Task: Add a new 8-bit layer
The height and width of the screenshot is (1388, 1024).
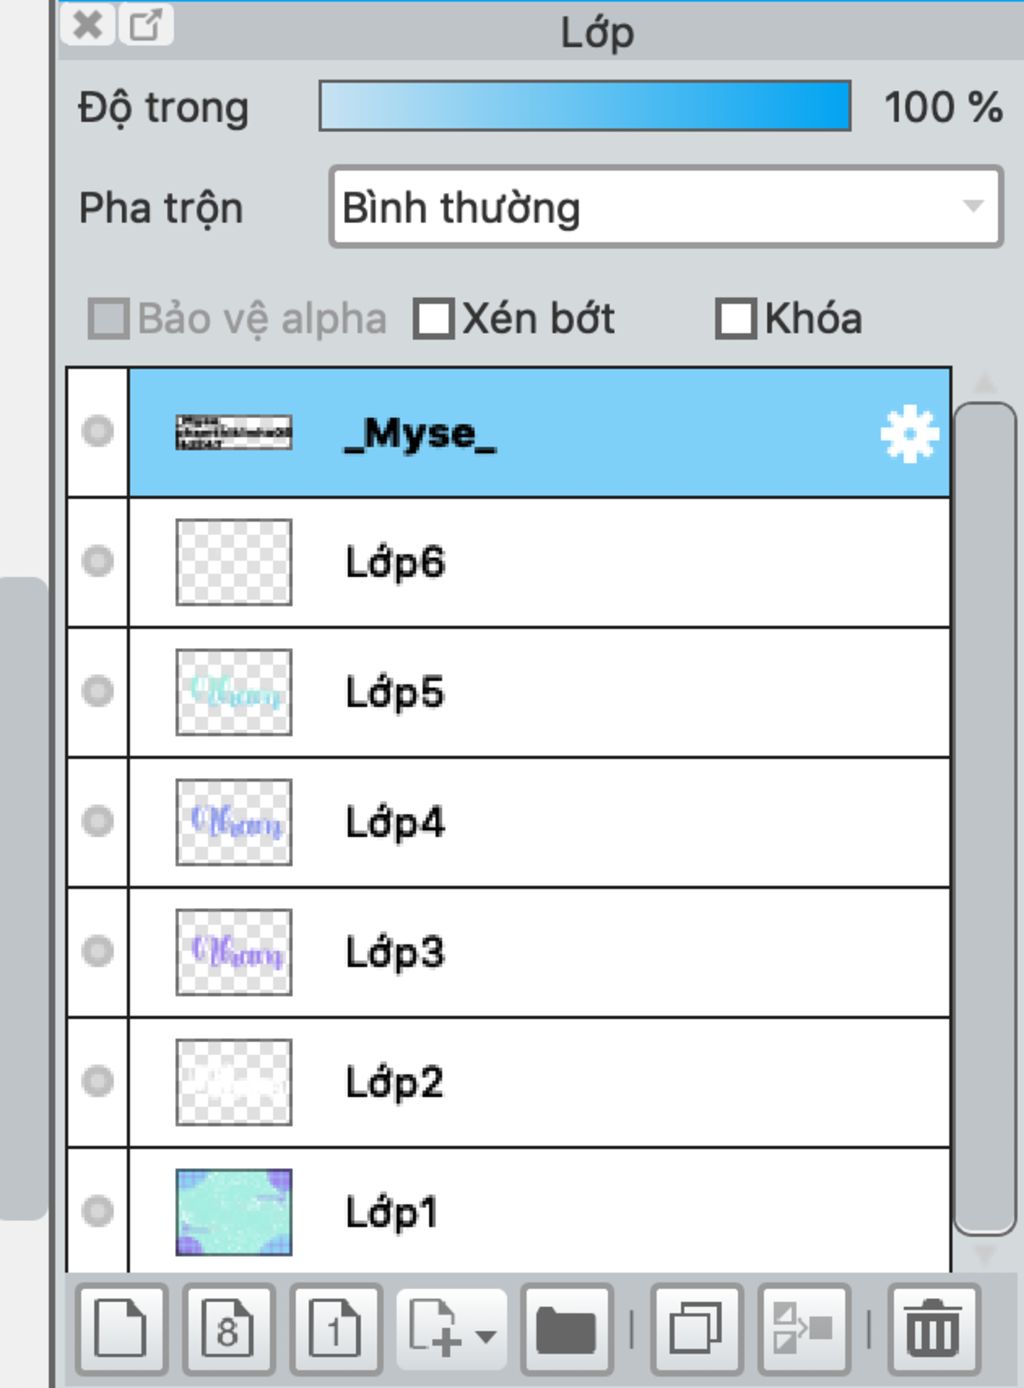Action: pyautogui.click(x=228, y=1328)
